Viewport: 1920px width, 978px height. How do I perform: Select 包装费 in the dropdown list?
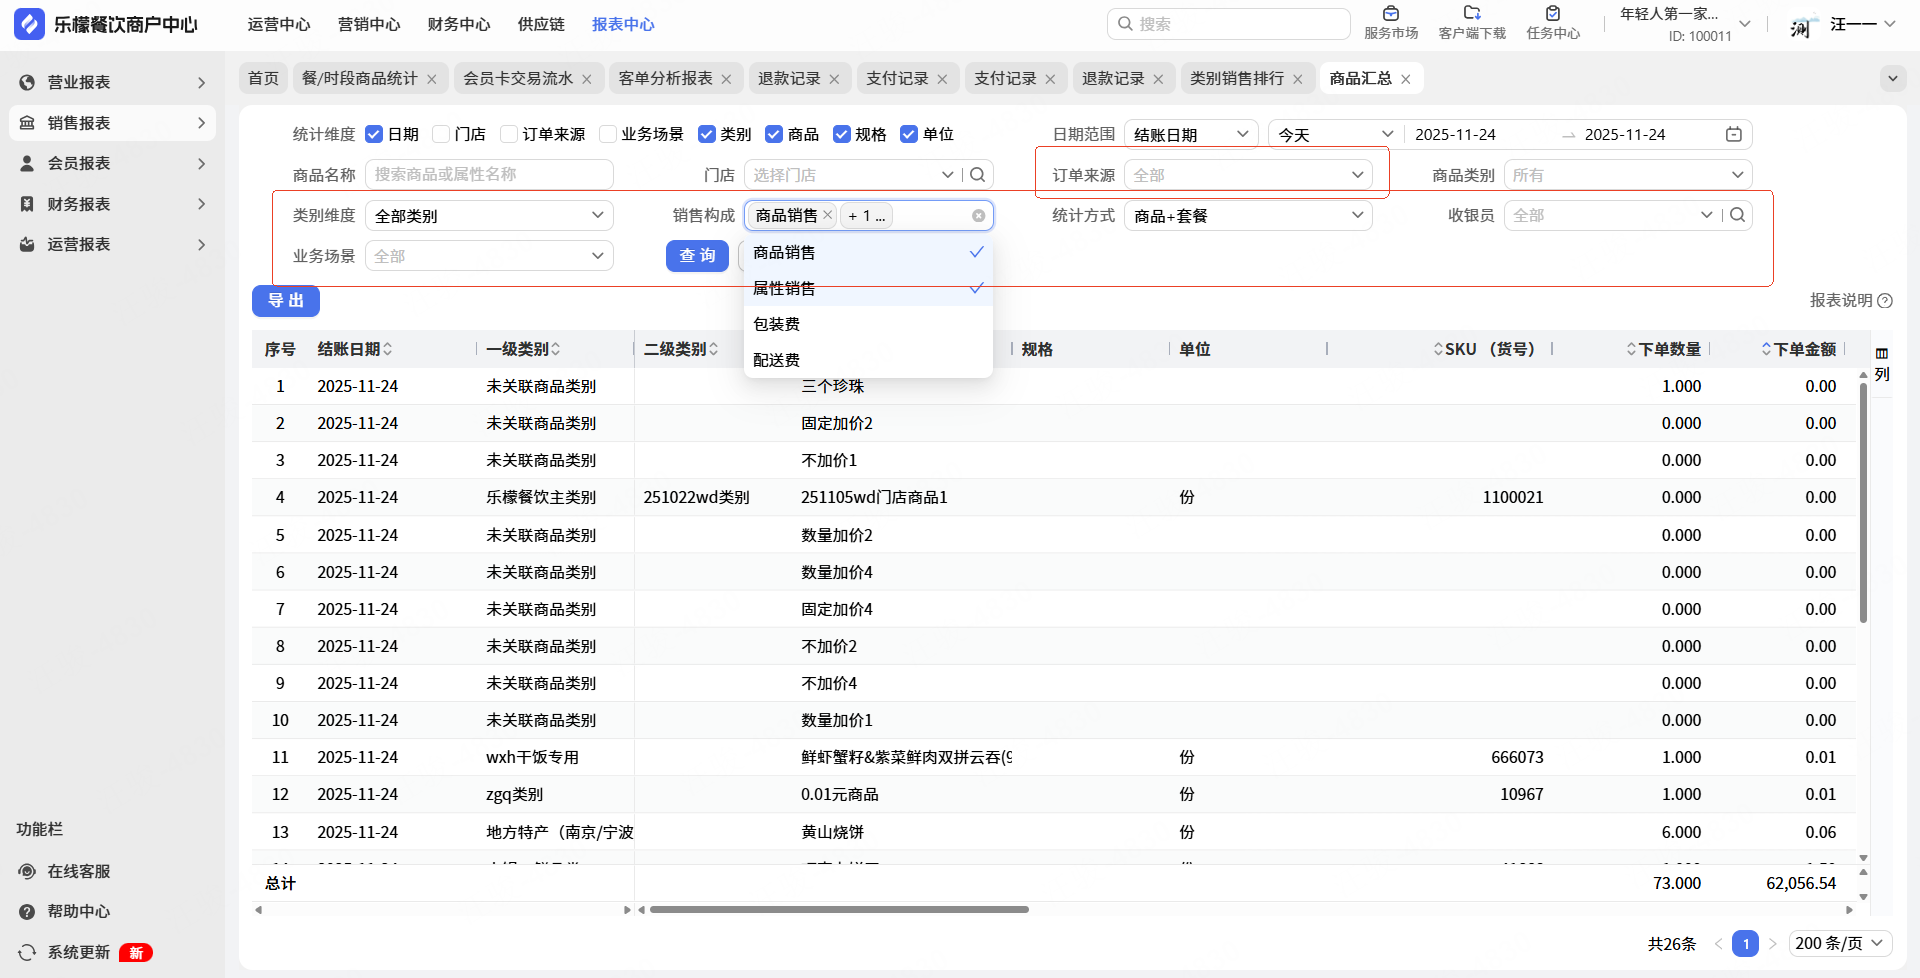777,324
